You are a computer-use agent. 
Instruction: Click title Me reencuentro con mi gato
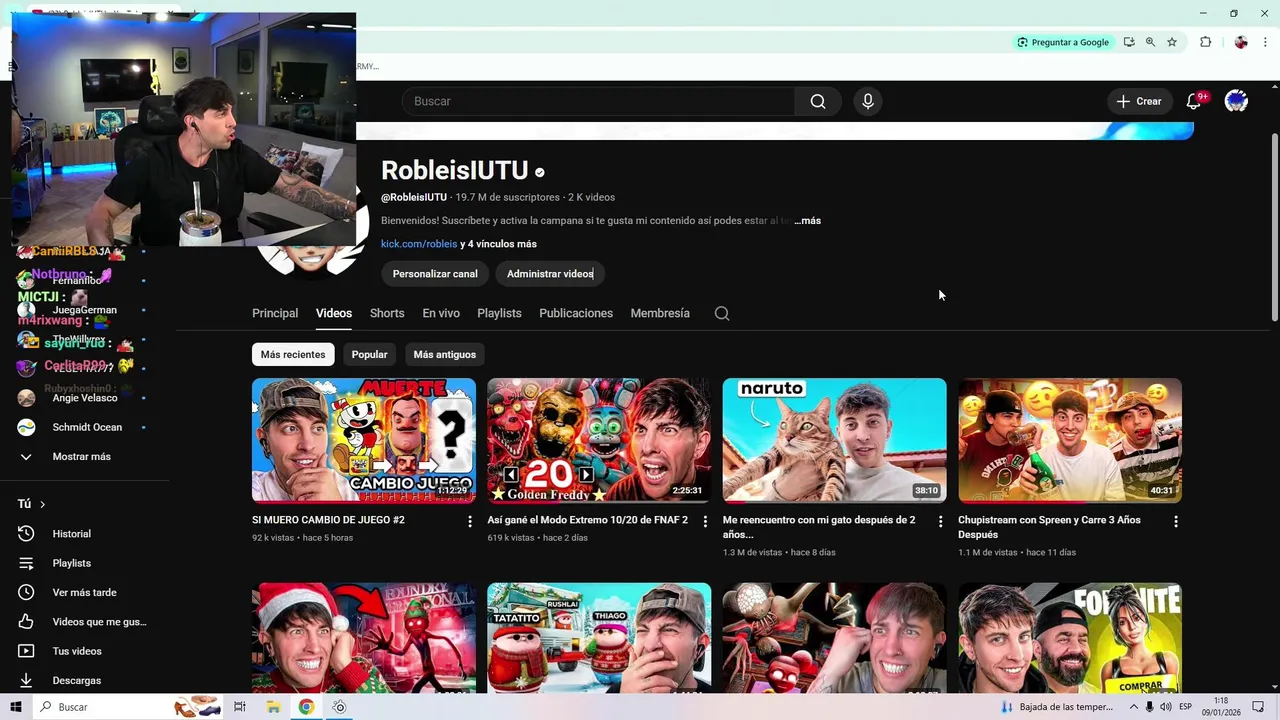click(x=819, y=527)
